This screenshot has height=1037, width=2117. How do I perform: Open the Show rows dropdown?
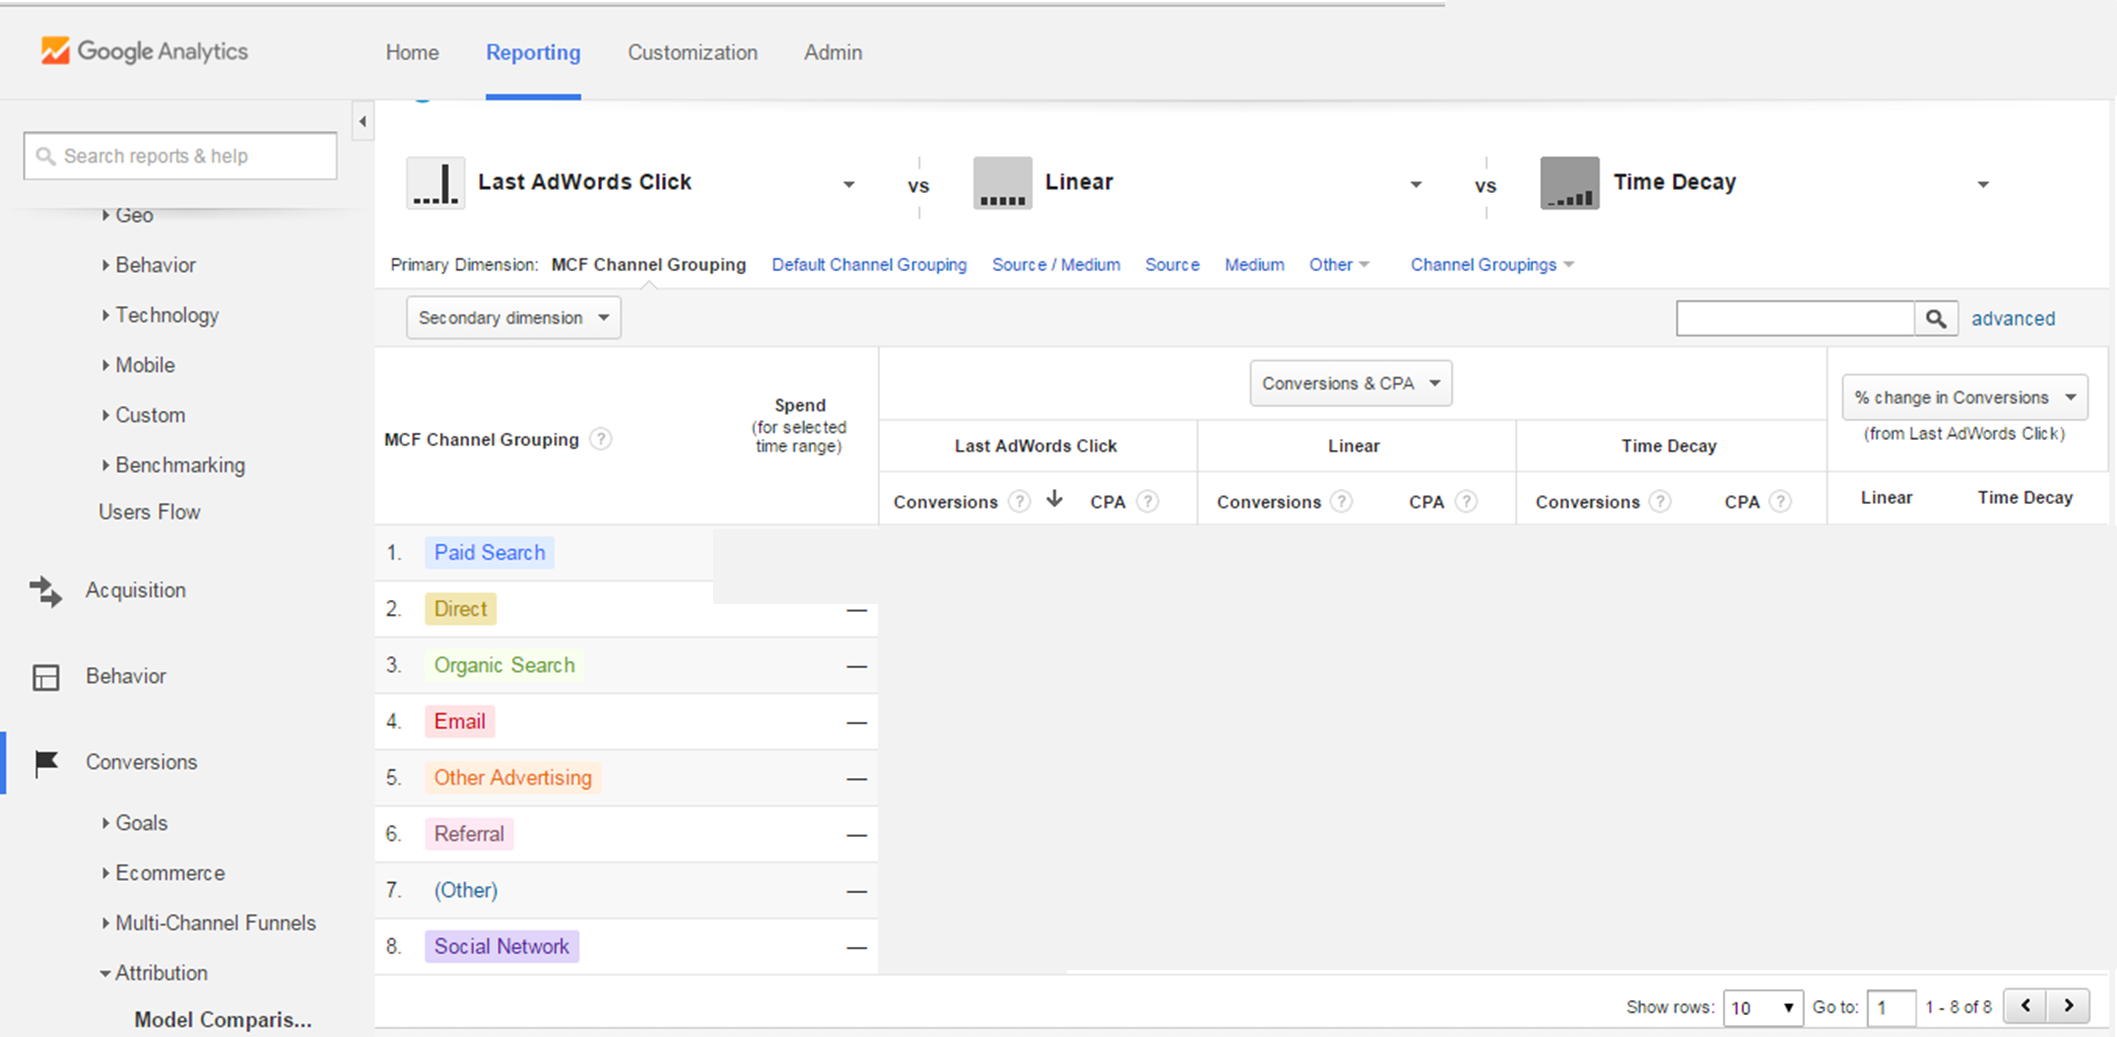(x=1763, y=1007)
